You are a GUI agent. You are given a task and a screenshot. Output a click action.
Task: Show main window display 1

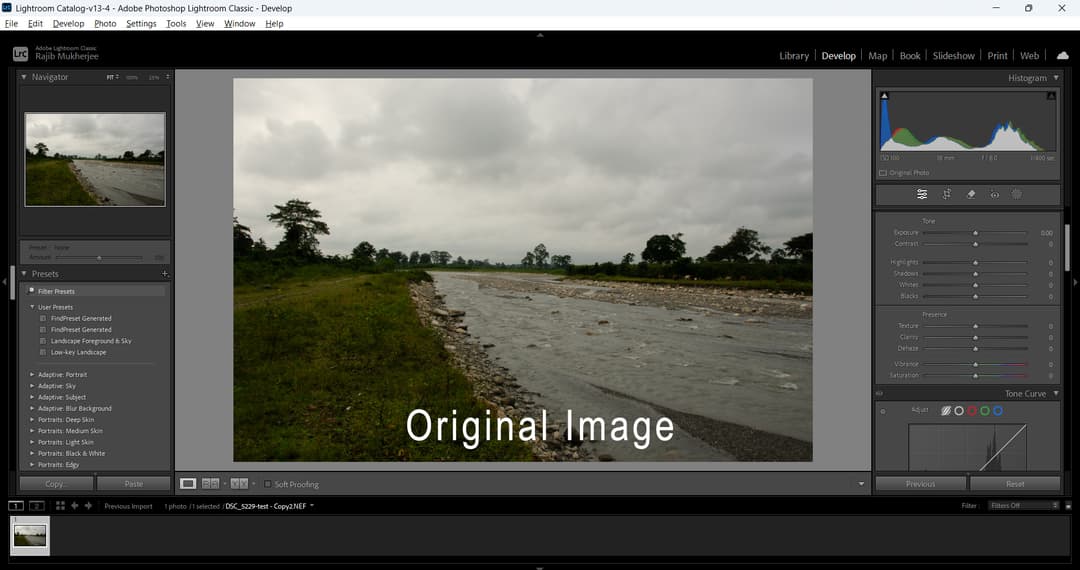pos(15,506)
